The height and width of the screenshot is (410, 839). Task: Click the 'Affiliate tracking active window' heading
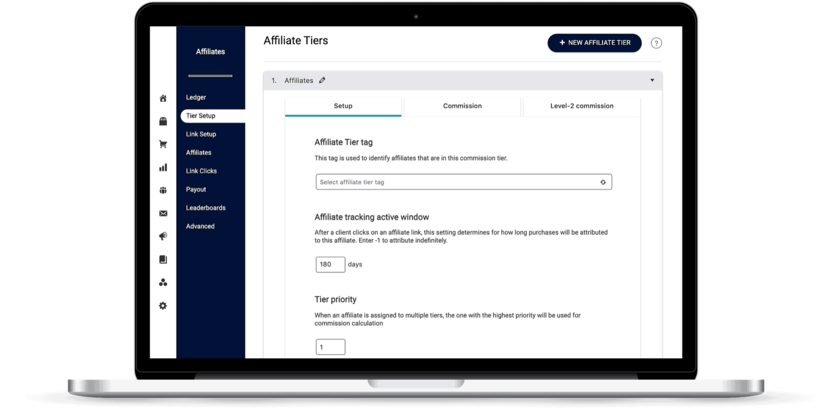tap(372, 217)
